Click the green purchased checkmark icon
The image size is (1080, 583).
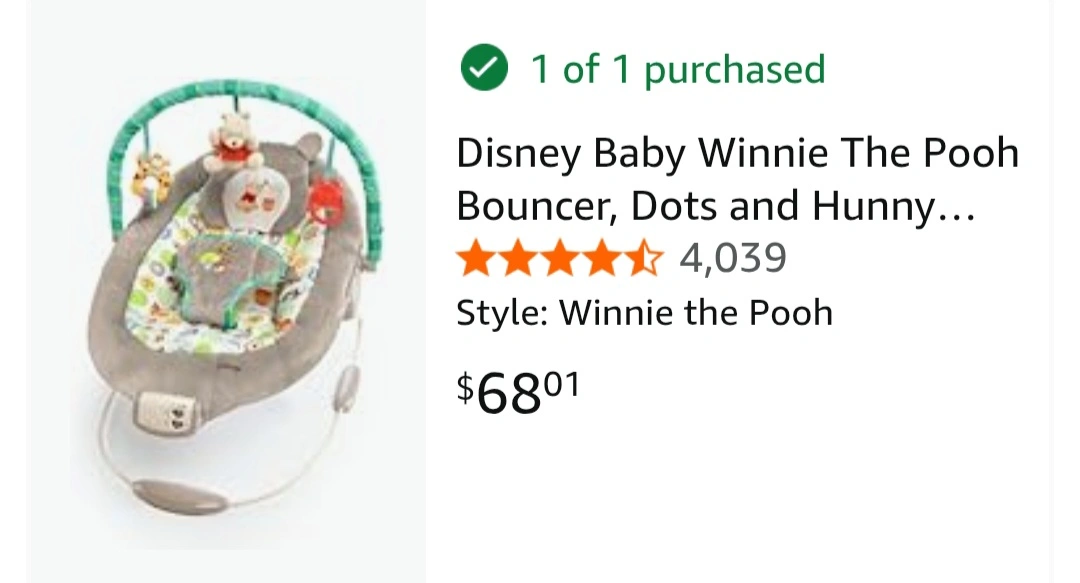484,70
